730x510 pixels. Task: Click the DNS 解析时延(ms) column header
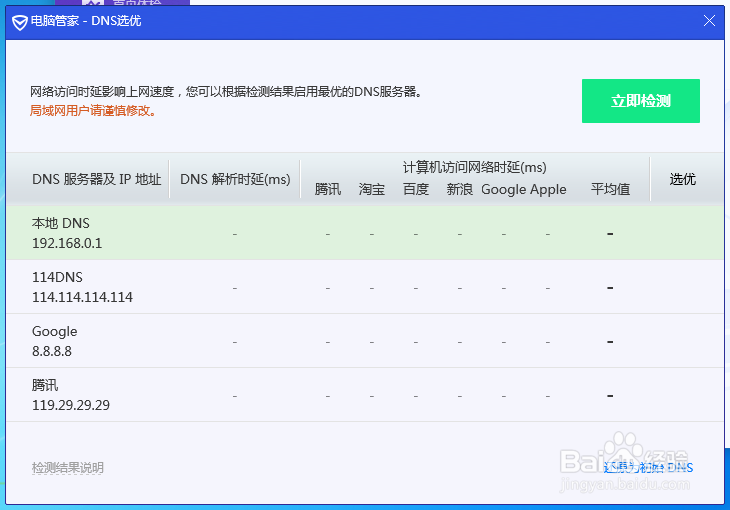tap(235, 179)
